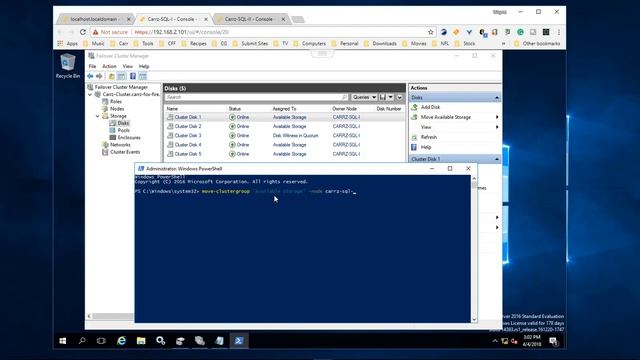Close the localhost.localdomain tab
This screenshot has width=640, height=360.
pyautogui.click(x=129, y=19)
